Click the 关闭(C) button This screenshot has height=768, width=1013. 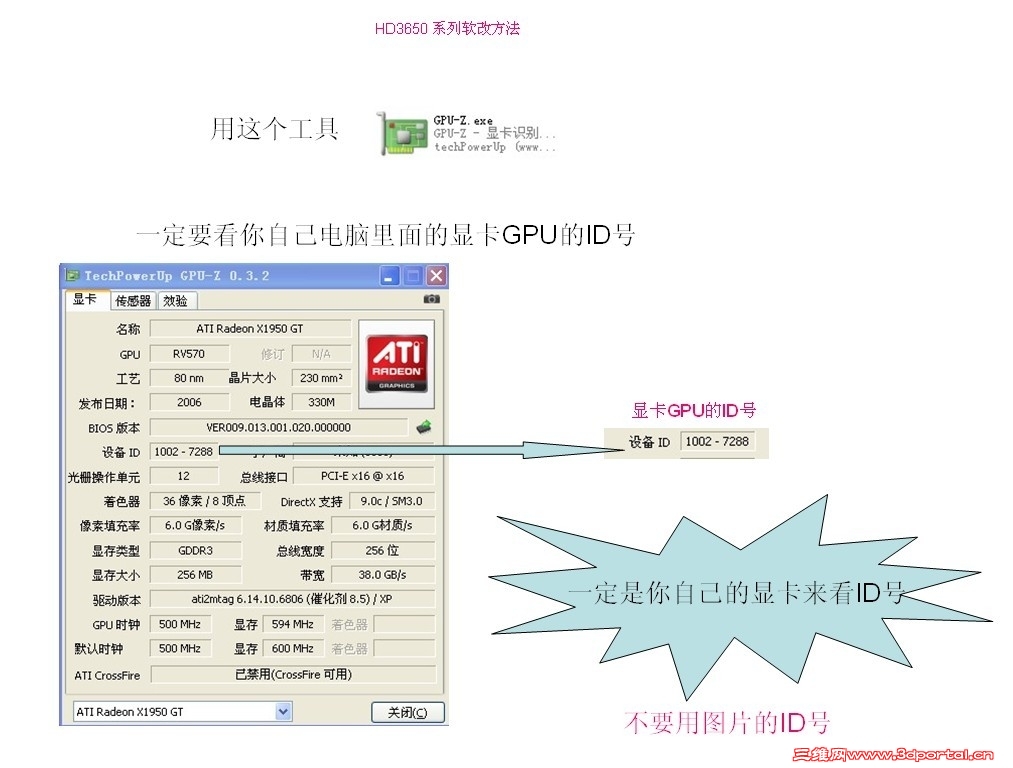pos(408,712)
